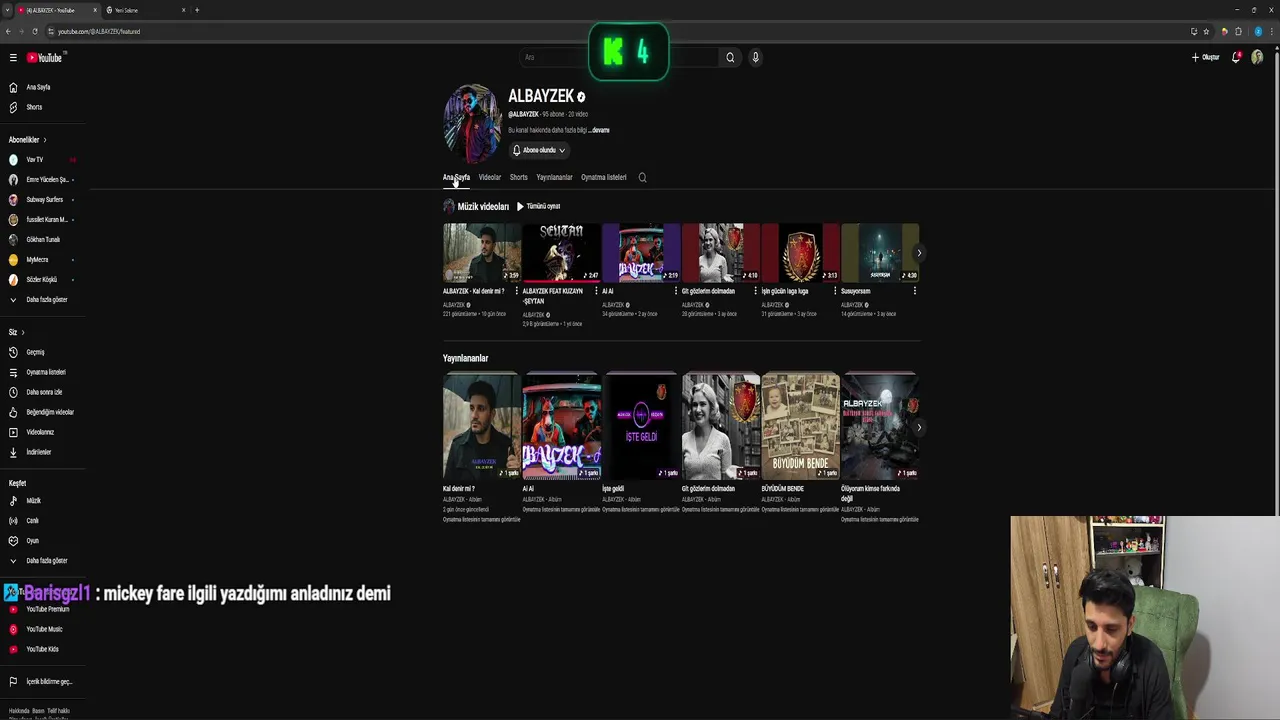Open the YouTube hamburger guide menu
Screen dimensions: 1280x720
pyautogui.click(x=13, y=58)
